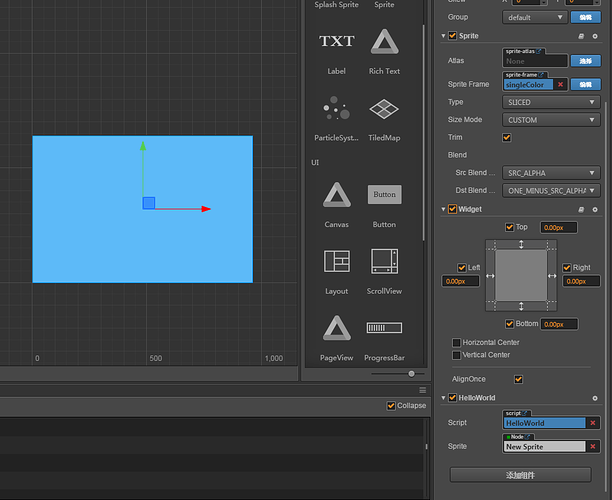The width and height of the screenshot is (612, 500).
Task: Pick the ParticleSystem node icon
Action: click(336, 108)
